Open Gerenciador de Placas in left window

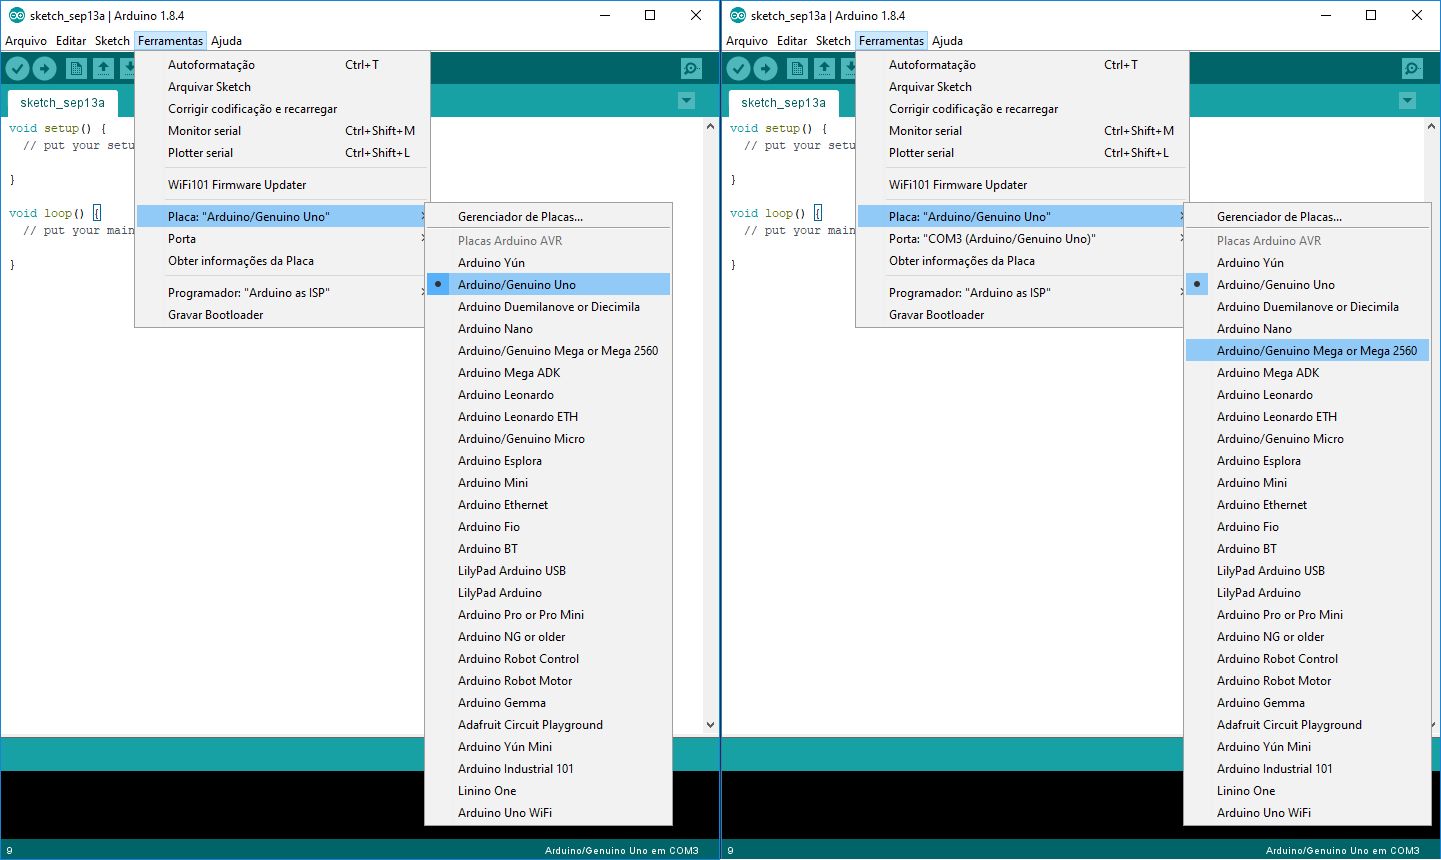(548, 217)
